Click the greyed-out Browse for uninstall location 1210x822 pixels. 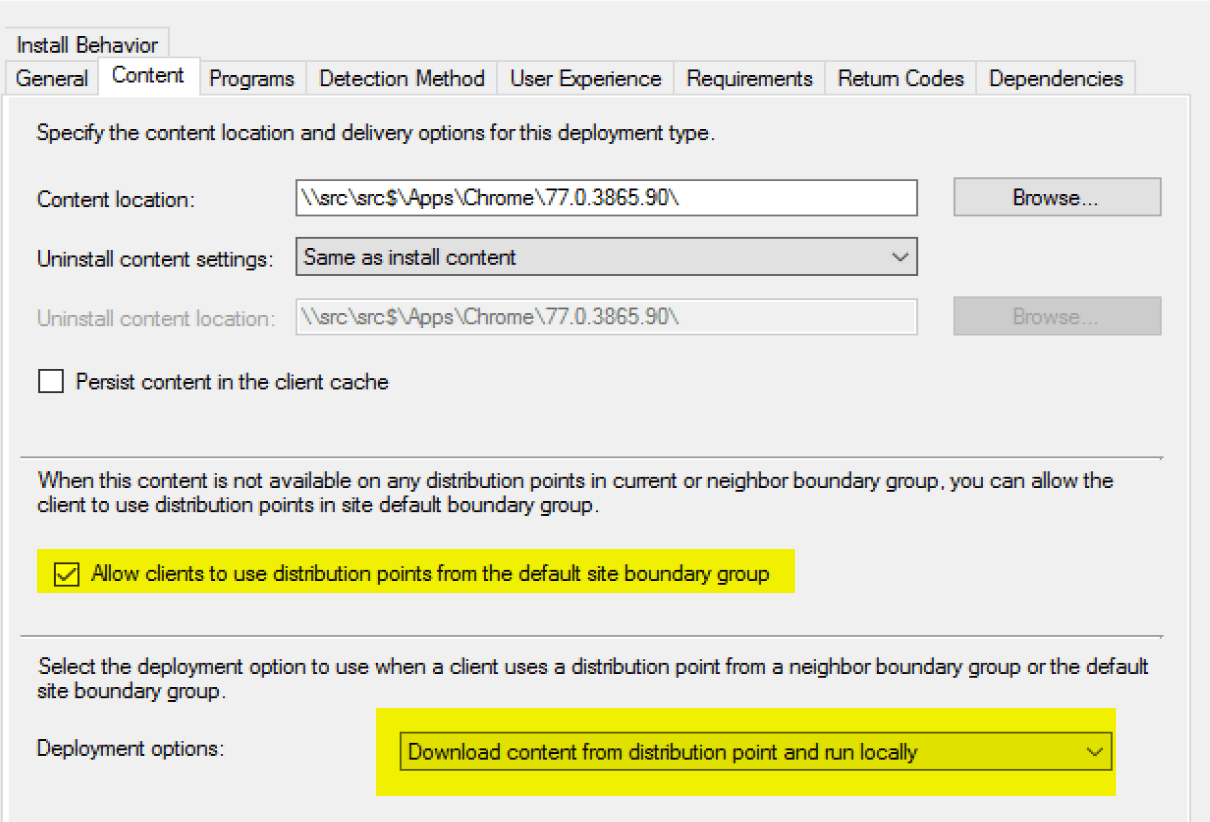point(1056,316)
